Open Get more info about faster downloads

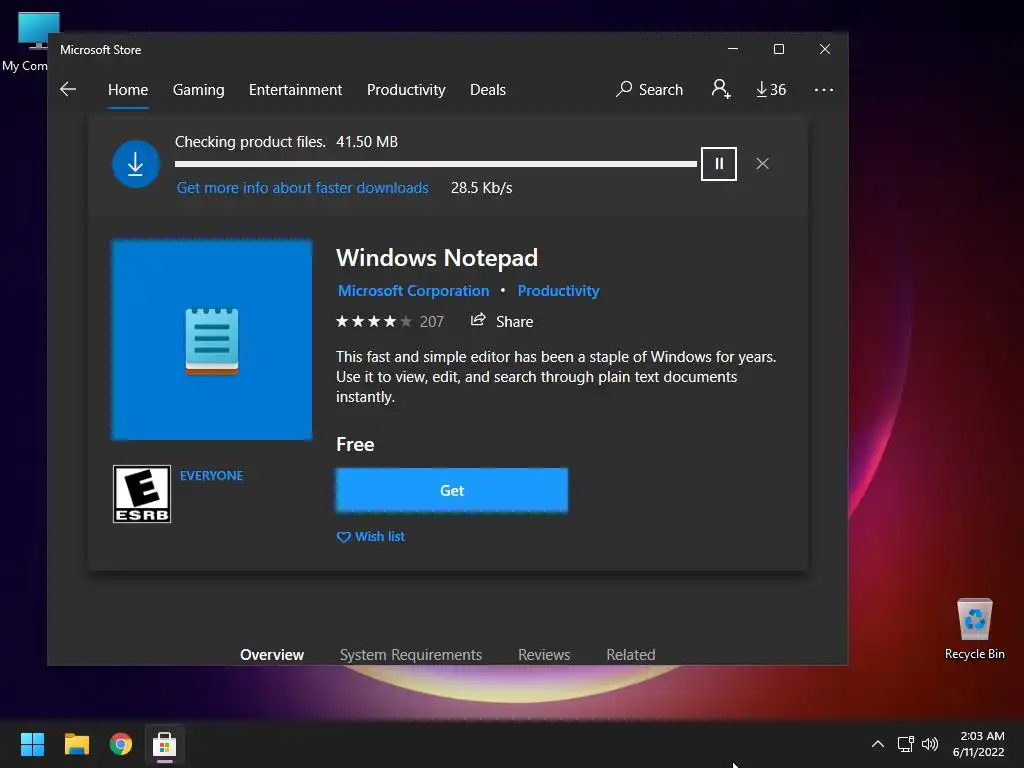(x=302, y=188)
